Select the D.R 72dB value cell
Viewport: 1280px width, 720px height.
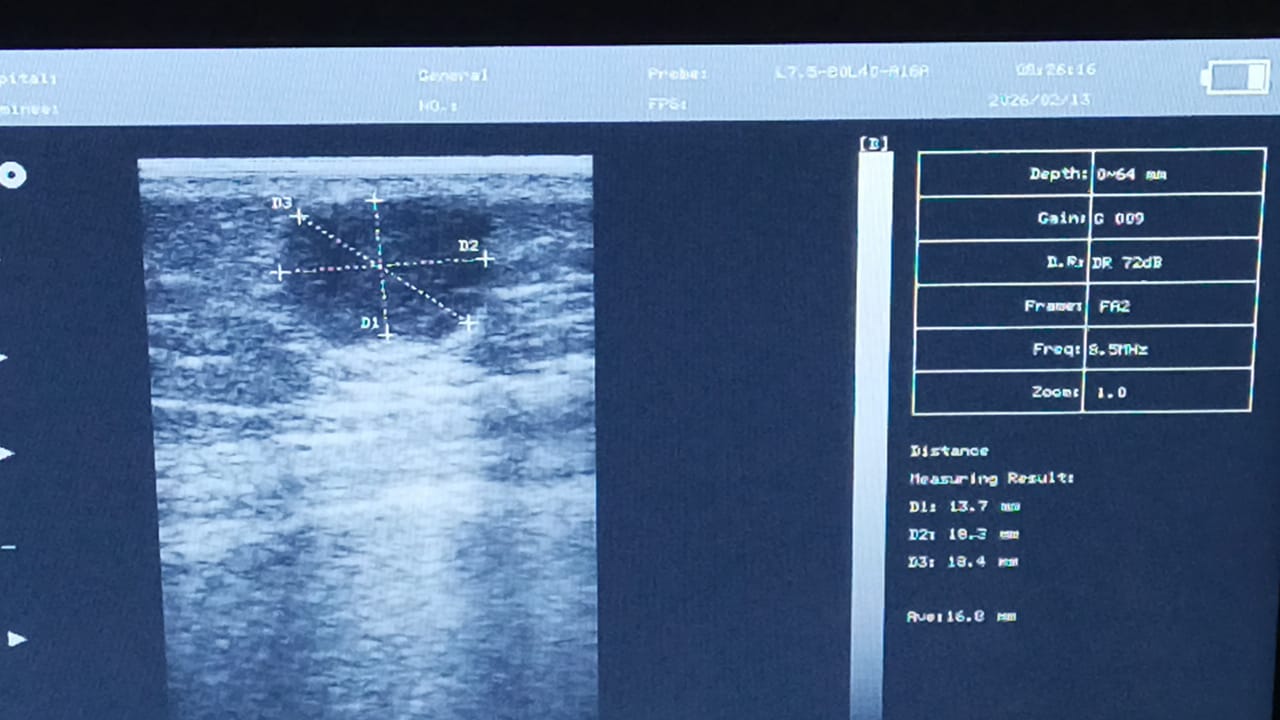[1172, 262]
